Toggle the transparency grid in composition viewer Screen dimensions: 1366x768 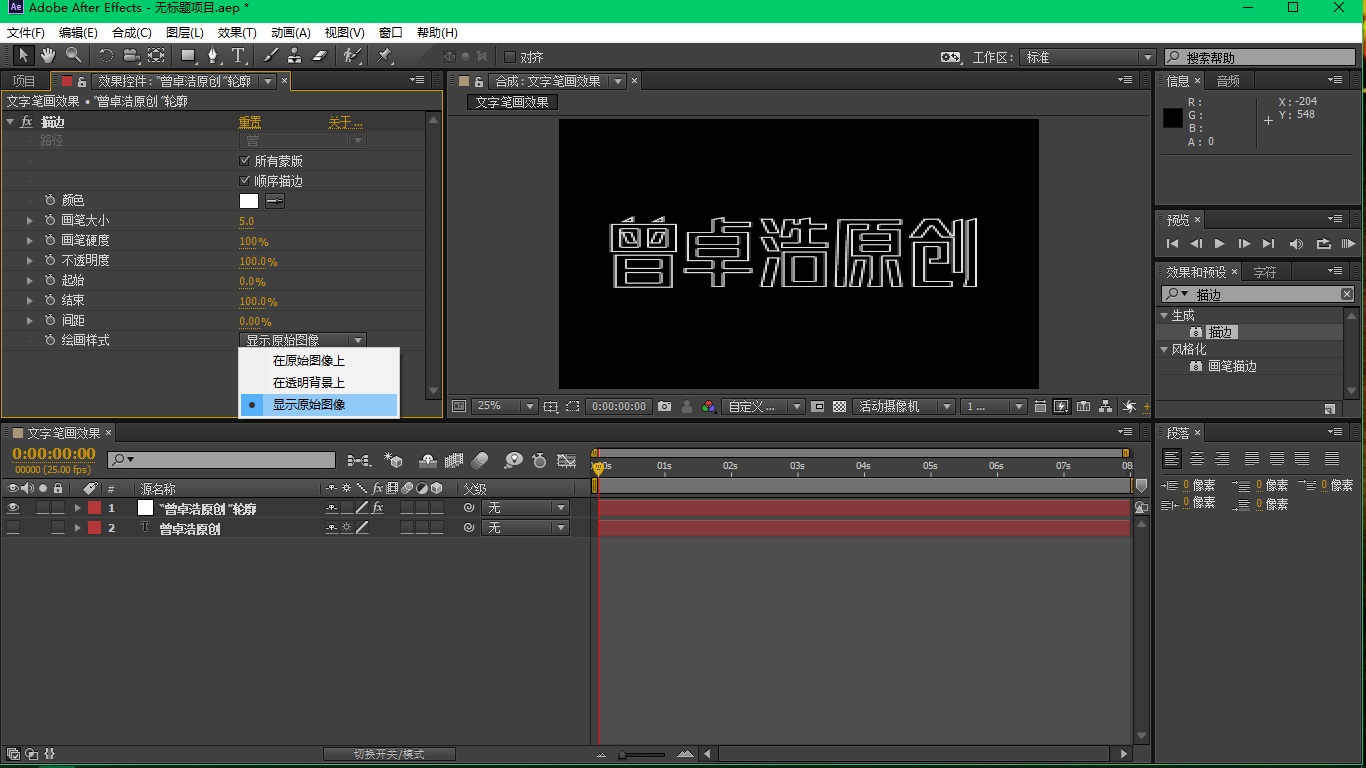click(x=839, y=406)
